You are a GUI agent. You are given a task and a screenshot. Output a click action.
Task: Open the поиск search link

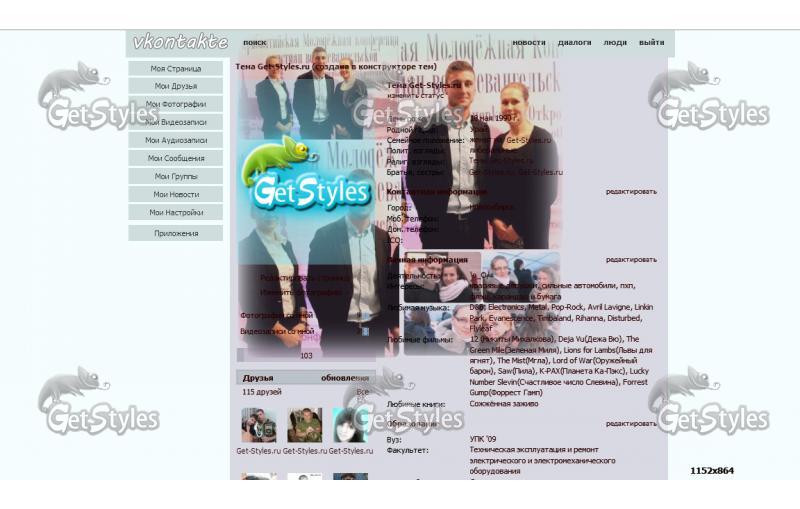click(x=254, y=43)
